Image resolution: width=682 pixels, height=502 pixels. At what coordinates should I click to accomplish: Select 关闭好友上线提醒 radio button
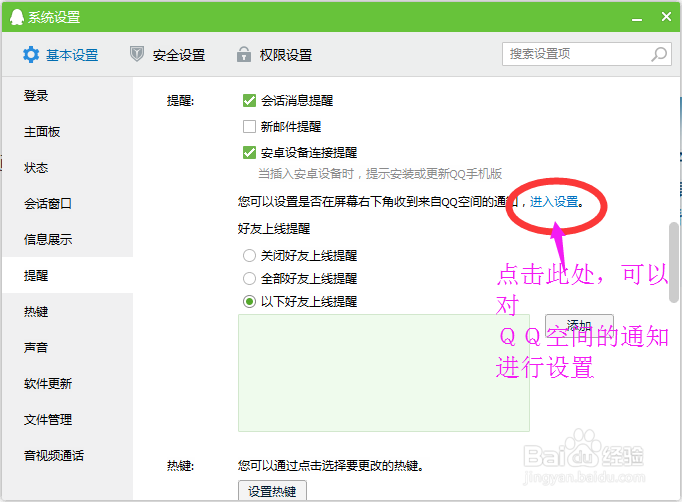tap(249, 255)
